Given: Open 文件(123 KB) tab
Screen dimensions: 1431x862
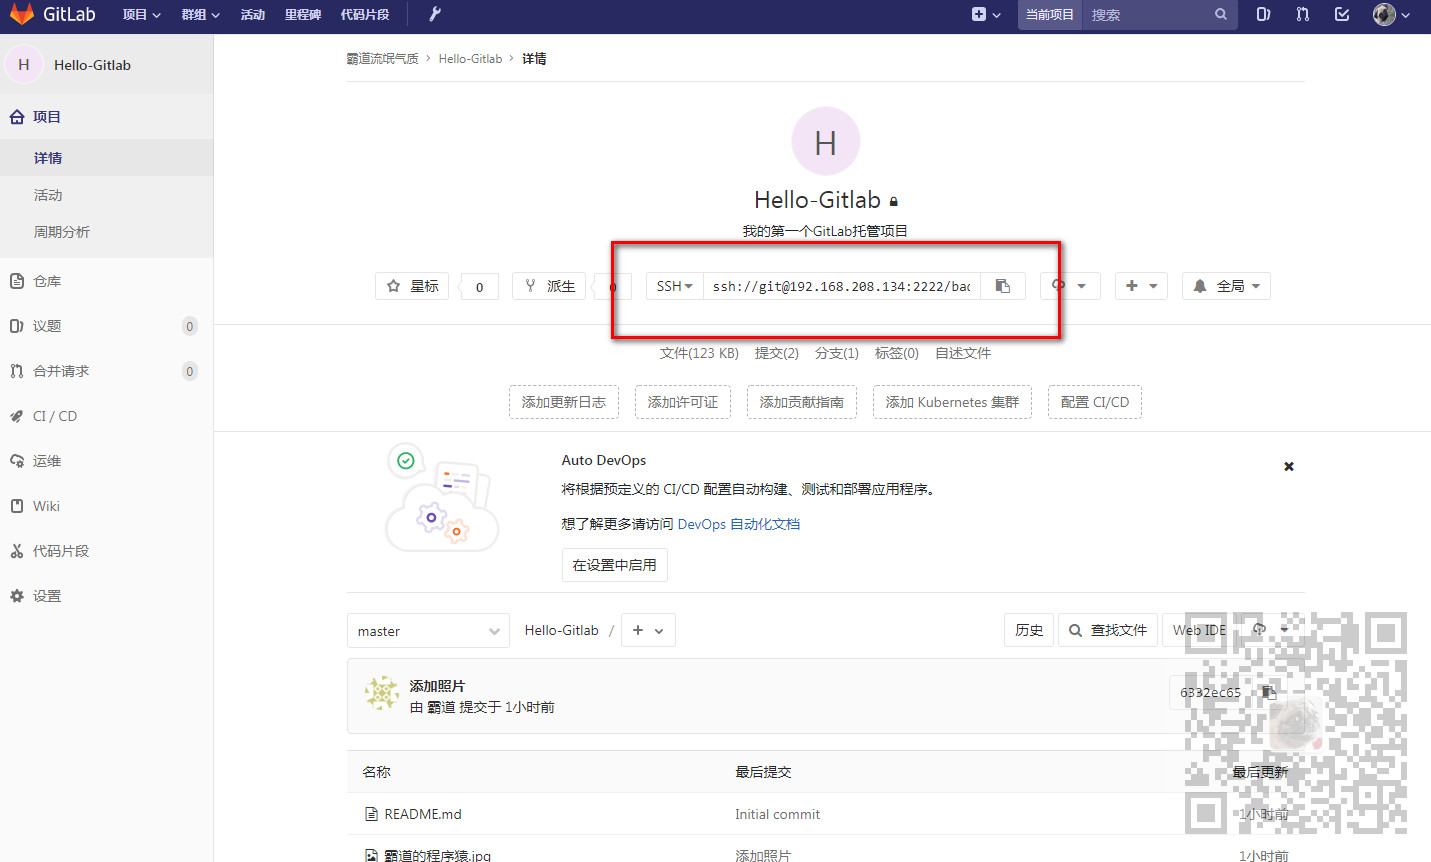Looking at the screenshot, I should pos(699,353).
